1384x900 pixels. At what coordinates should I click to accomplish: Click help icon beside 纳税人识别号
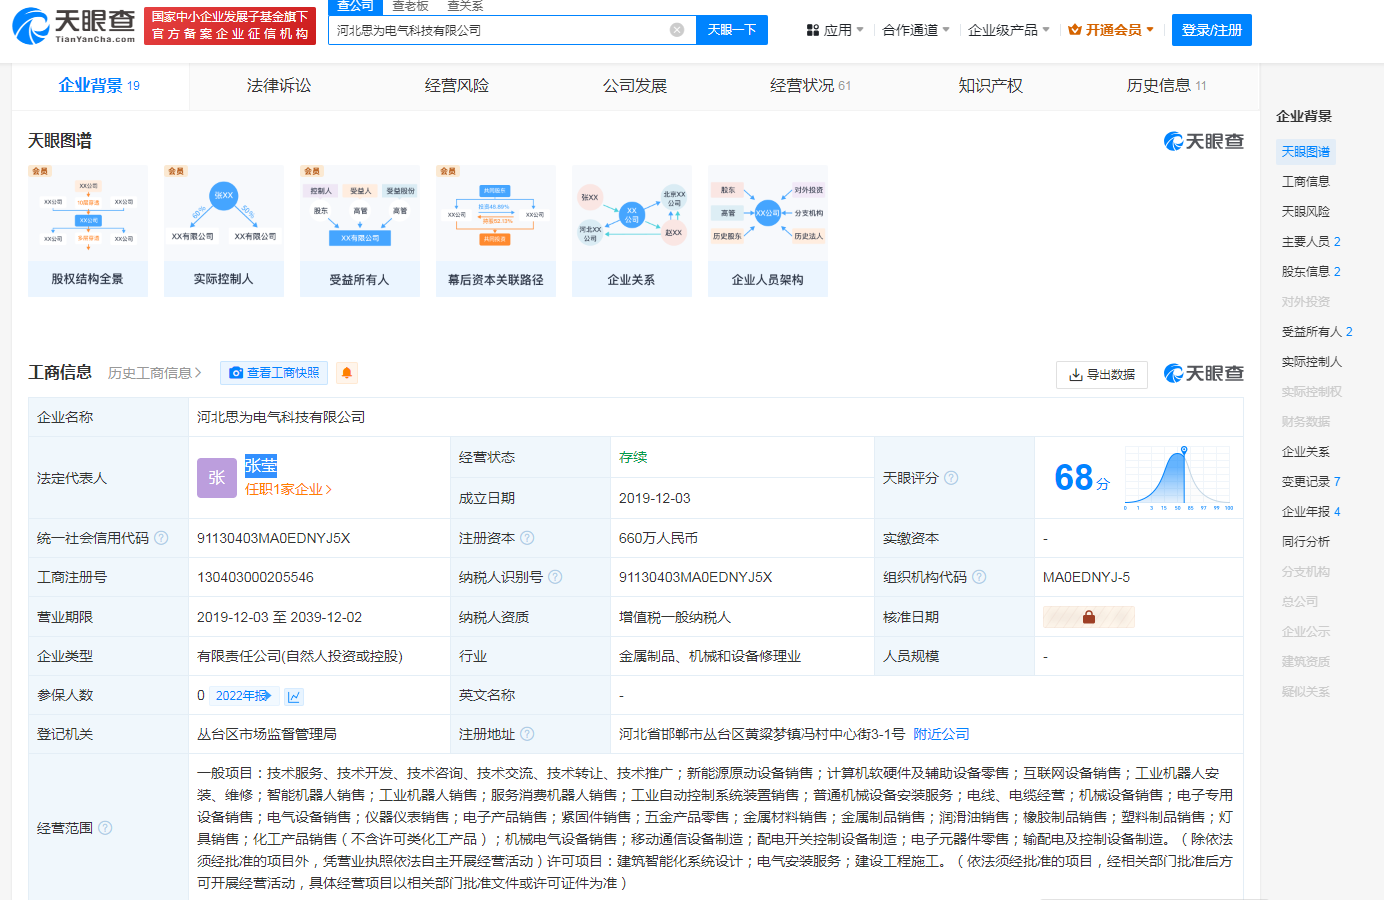coord(555,577)
